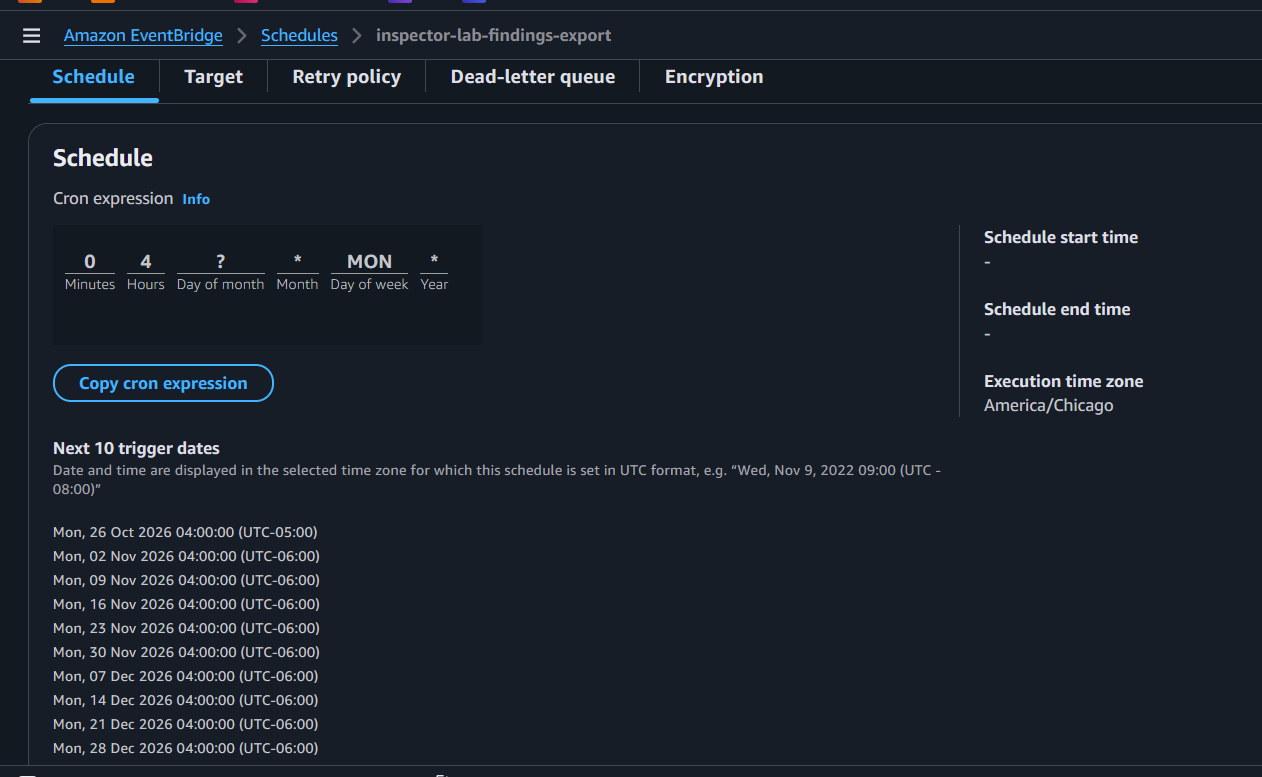The image size is (1262, 777).
Task: Click the Cron expression label
Action: (113, 198)
